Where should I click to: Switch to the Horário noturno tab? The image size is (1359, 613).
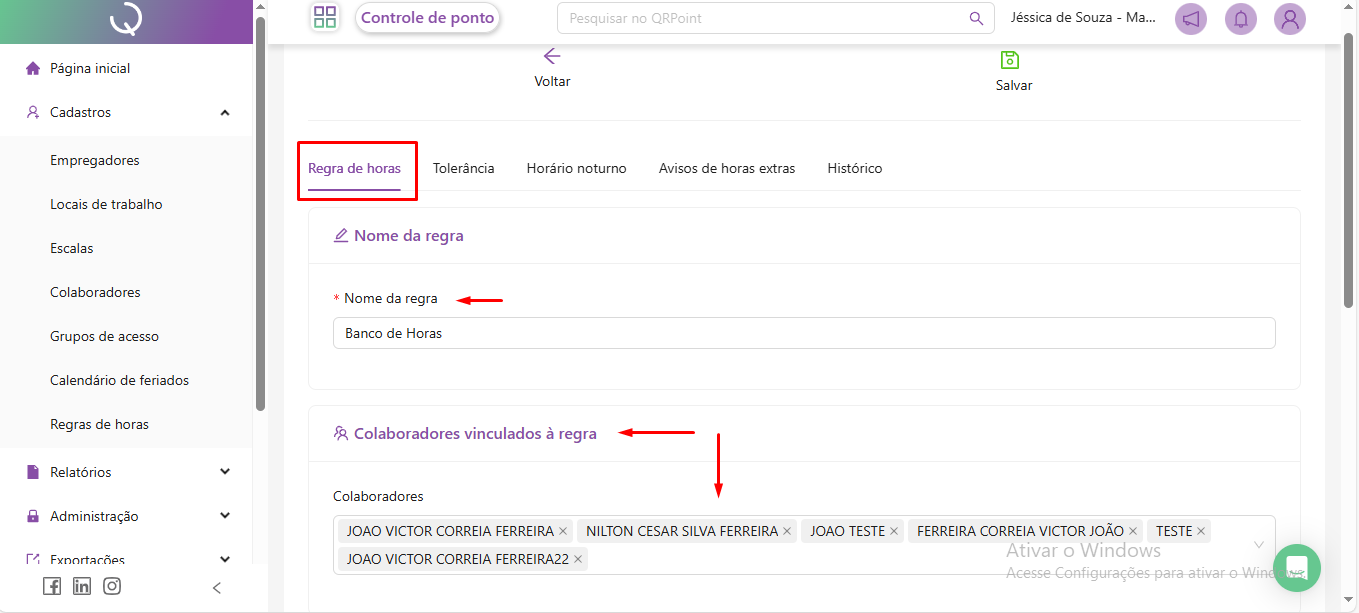pos(576,168)
